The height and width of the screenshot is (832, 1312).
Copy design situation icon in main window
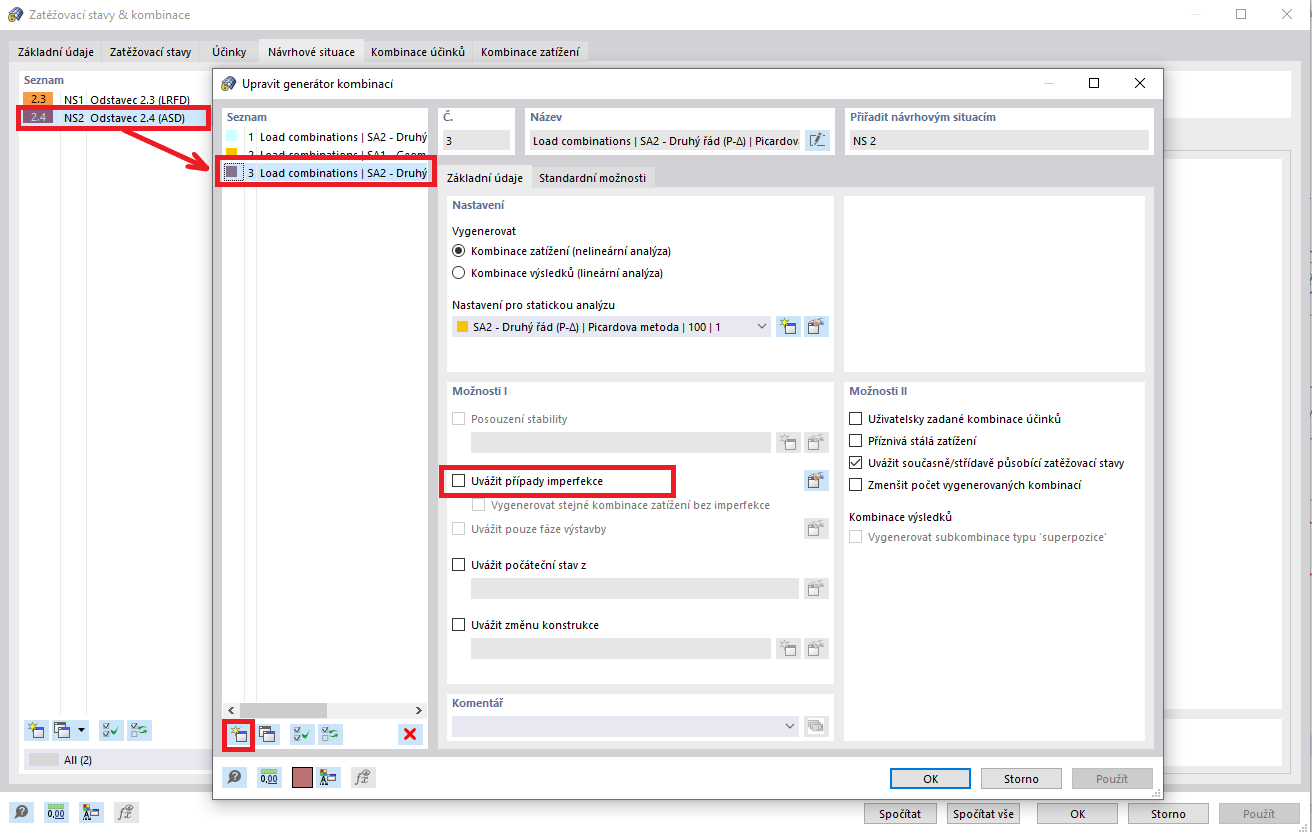(63, 730)
